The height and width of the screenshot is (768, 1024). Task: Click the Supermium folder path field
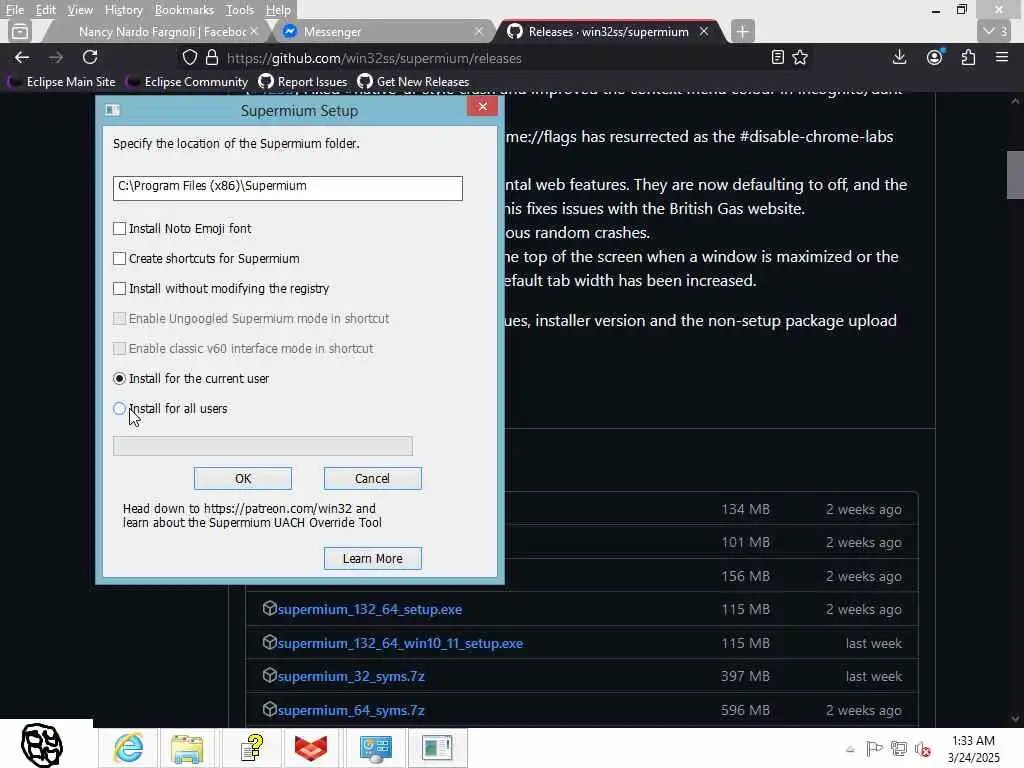[287, 188]
